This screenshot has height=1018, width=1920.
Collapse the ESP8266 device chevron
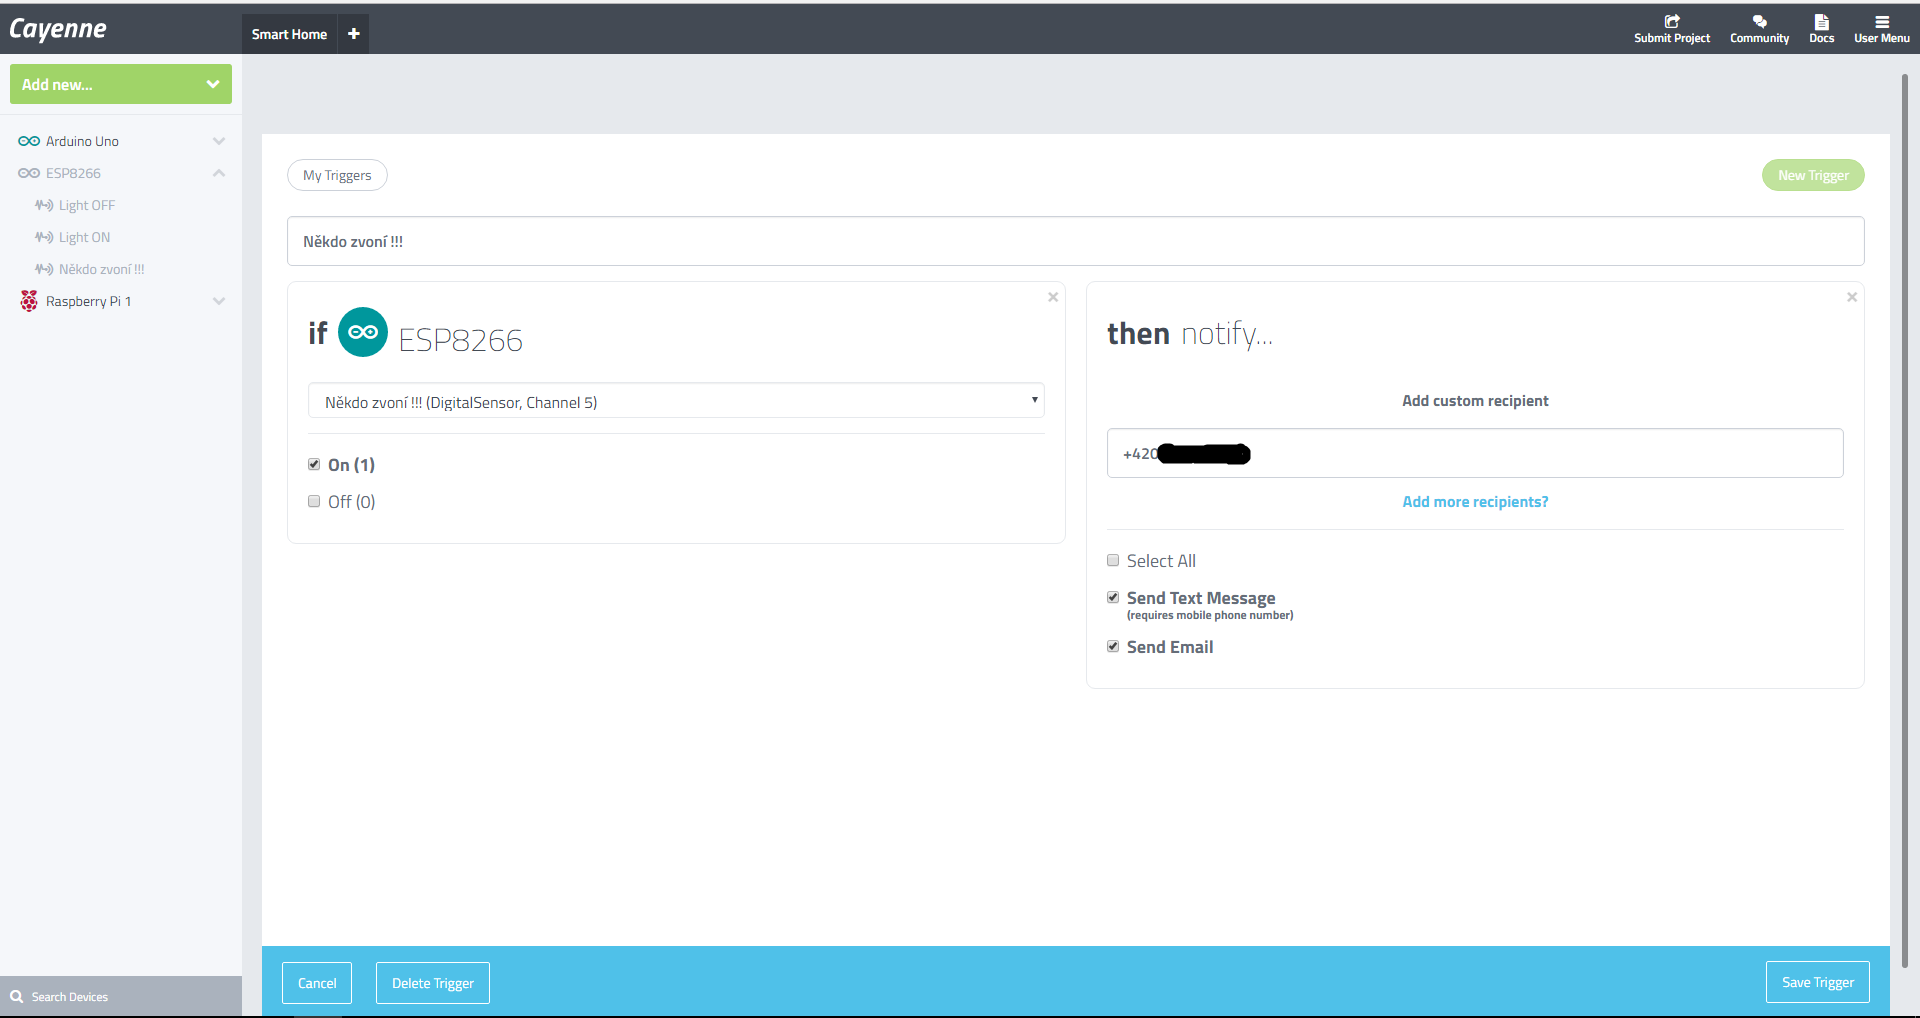(x=219, y=173)
